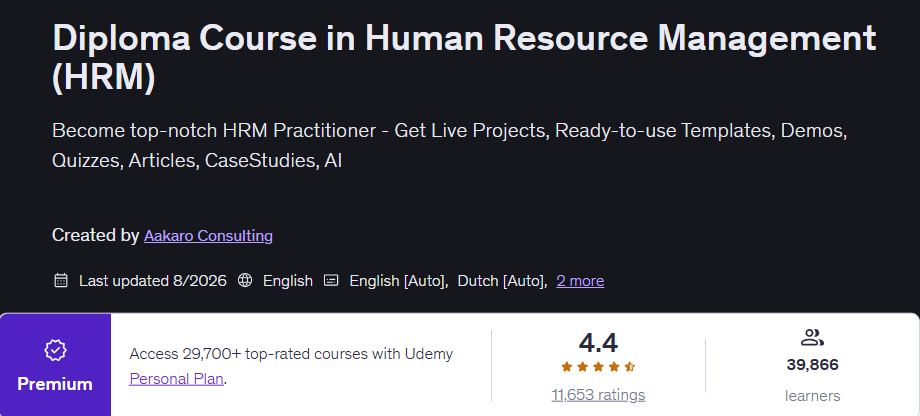Click the half-filled fifth star
This screenshot has width=920, height=416.
tap(629, 367)
